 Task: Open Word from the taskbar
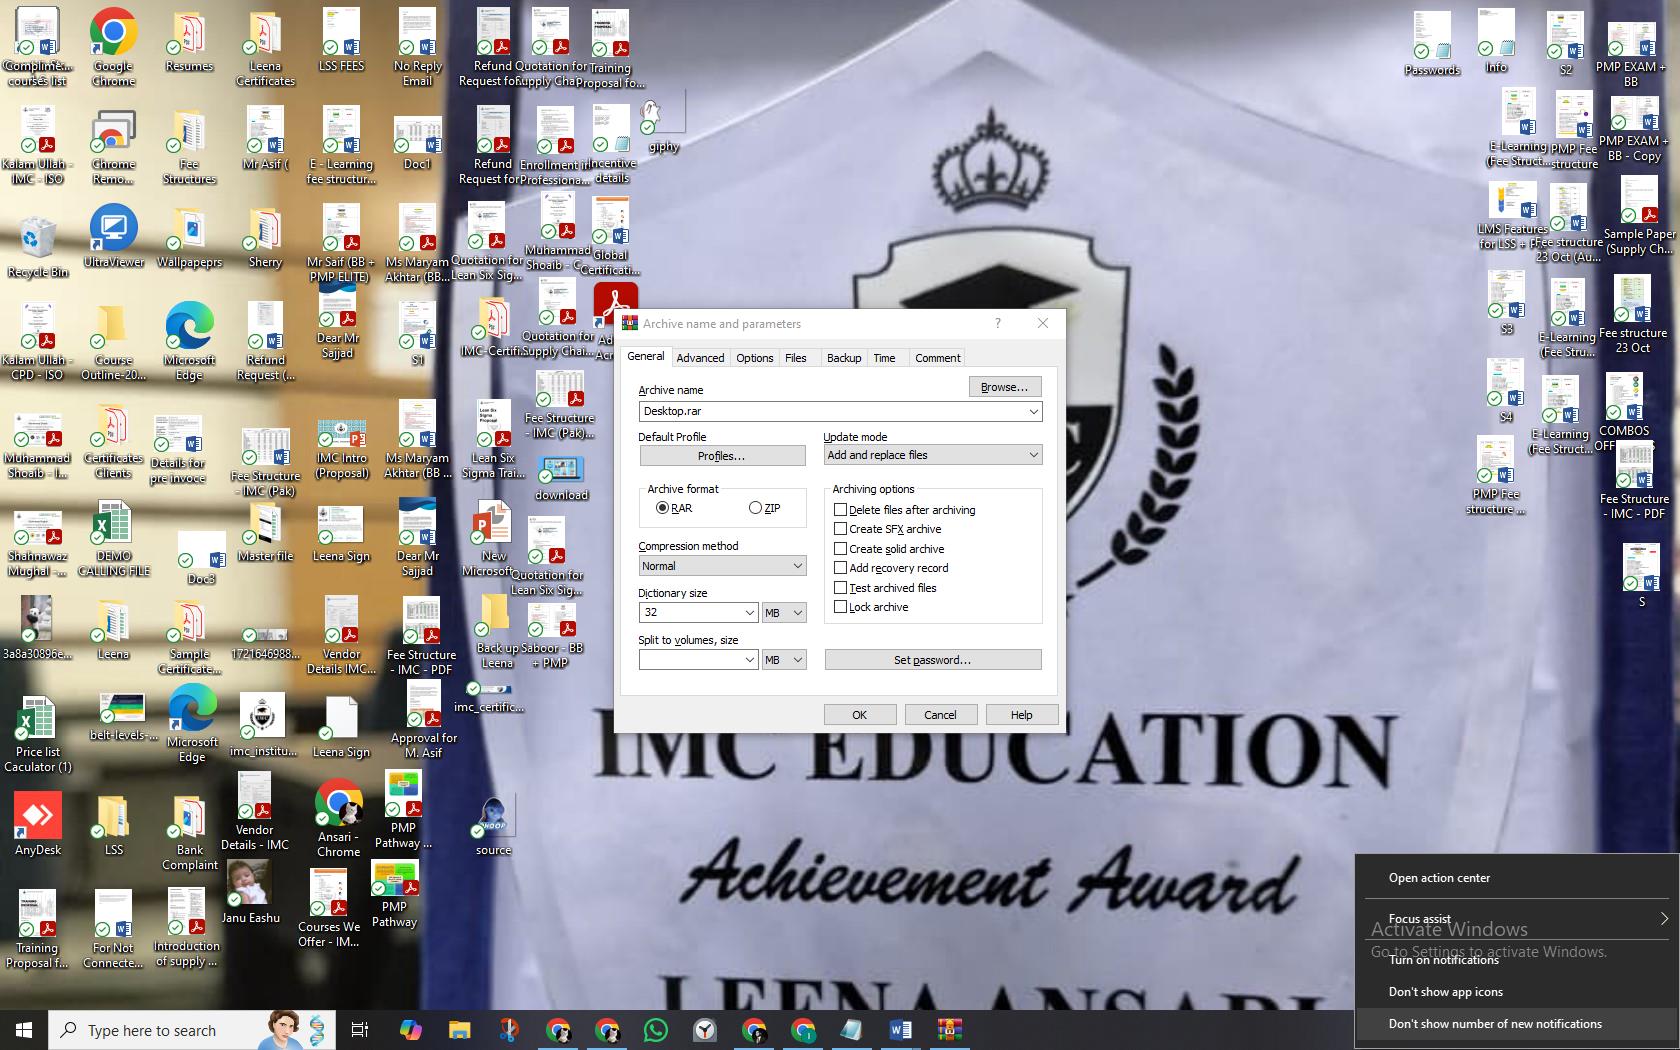click(x=900, y=1030)
